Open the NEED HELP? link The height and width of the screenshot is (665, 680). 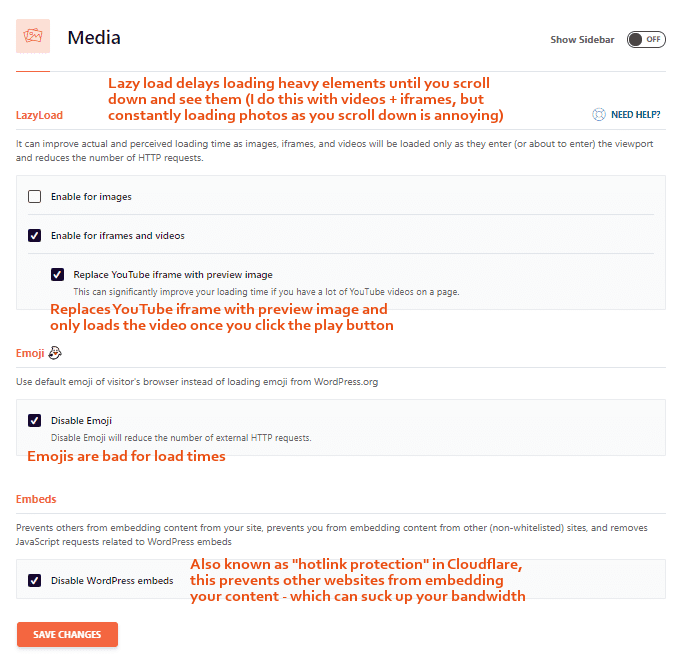[x=636, y=115]
